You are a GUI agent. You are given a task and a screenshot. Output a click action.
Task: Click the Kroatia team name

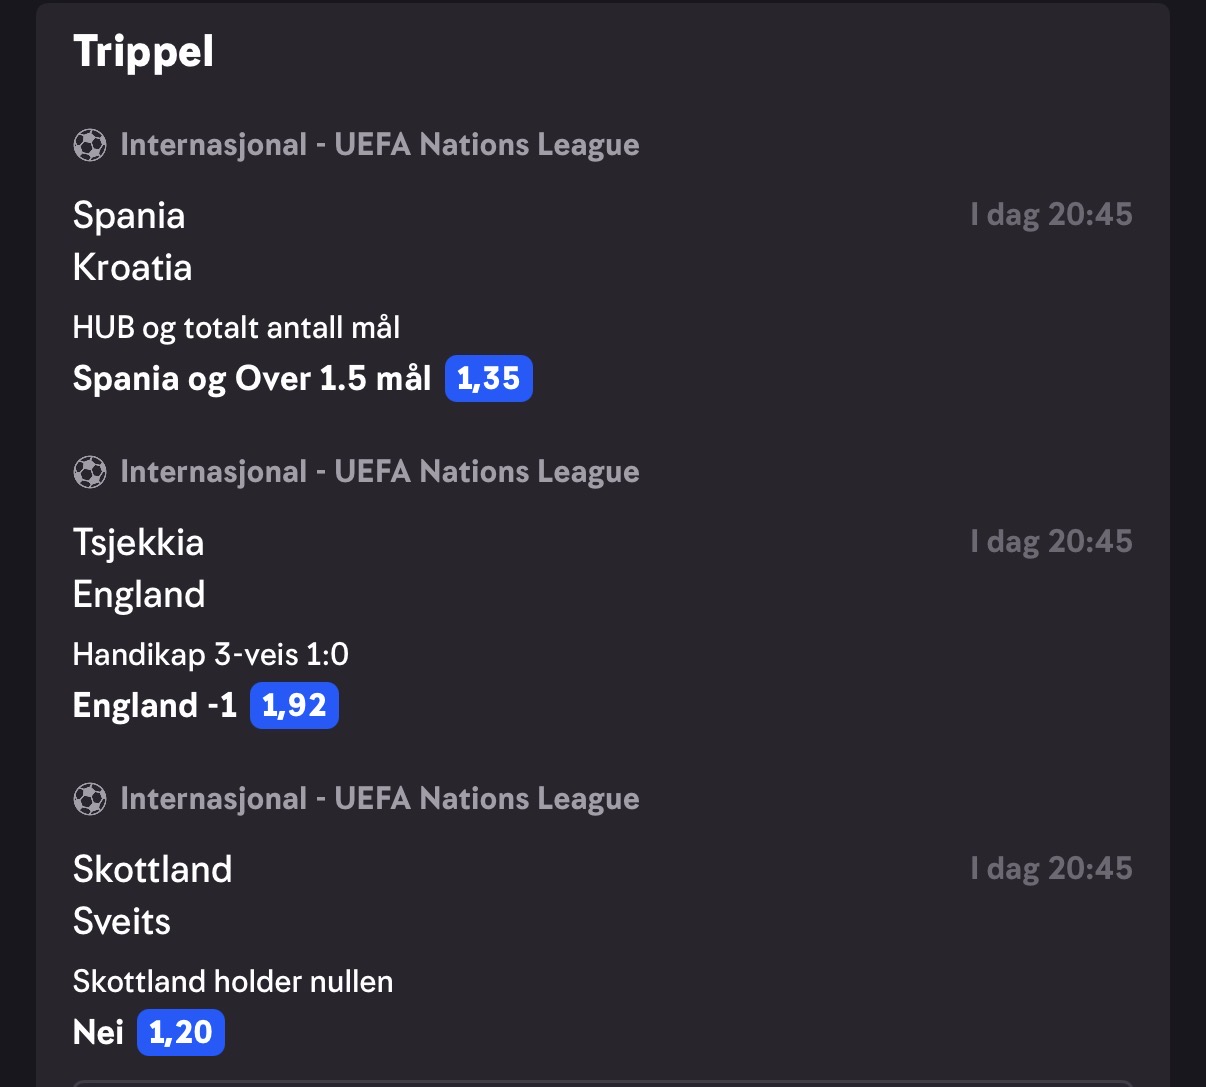pos(133,267)
